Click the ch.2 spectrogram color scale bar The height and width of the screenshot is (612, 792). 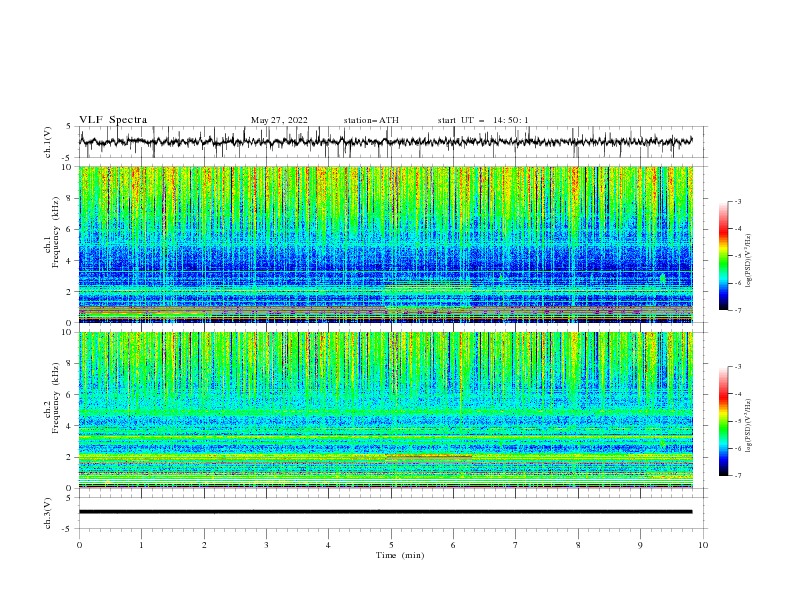[x=724, y=421]
